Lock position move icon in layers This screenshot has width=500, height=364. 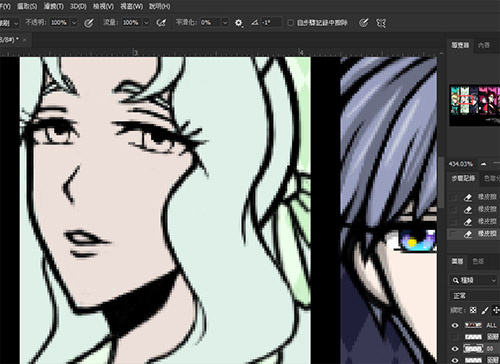[x=496, y=310]
